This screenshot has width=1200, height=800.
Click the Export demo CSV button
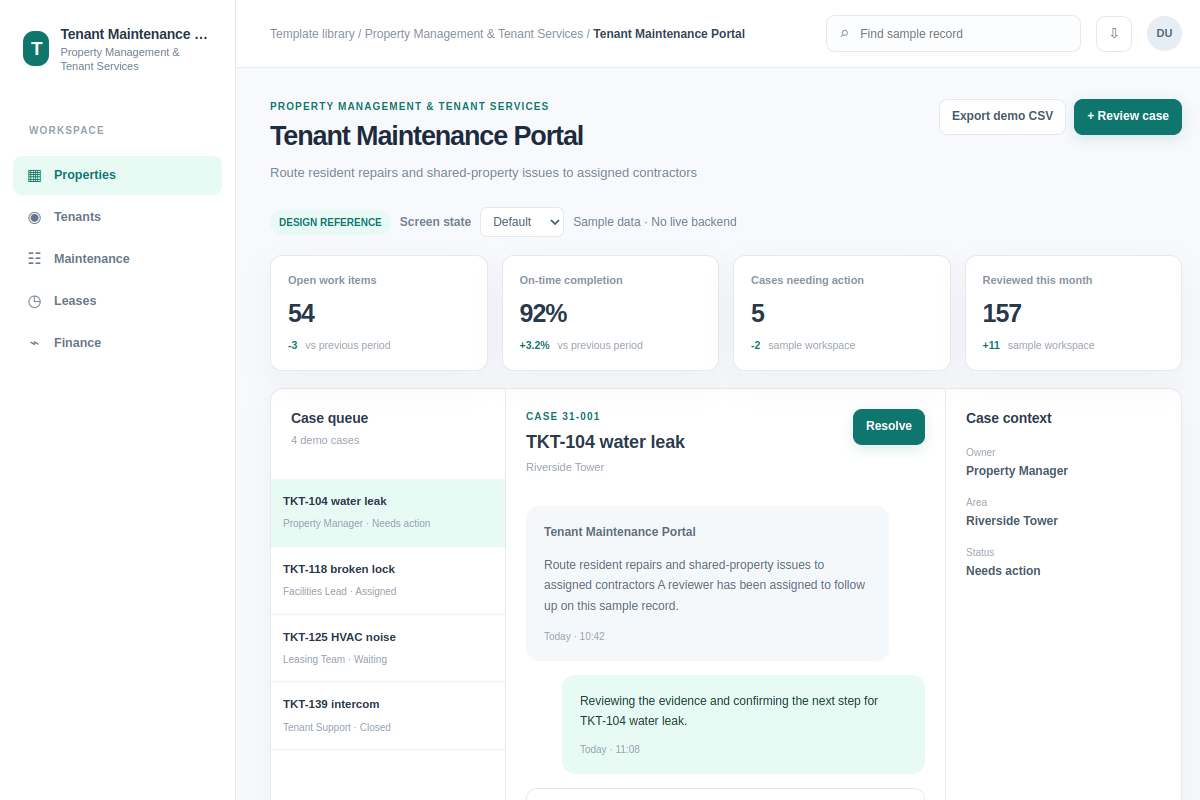[1002, 116]
